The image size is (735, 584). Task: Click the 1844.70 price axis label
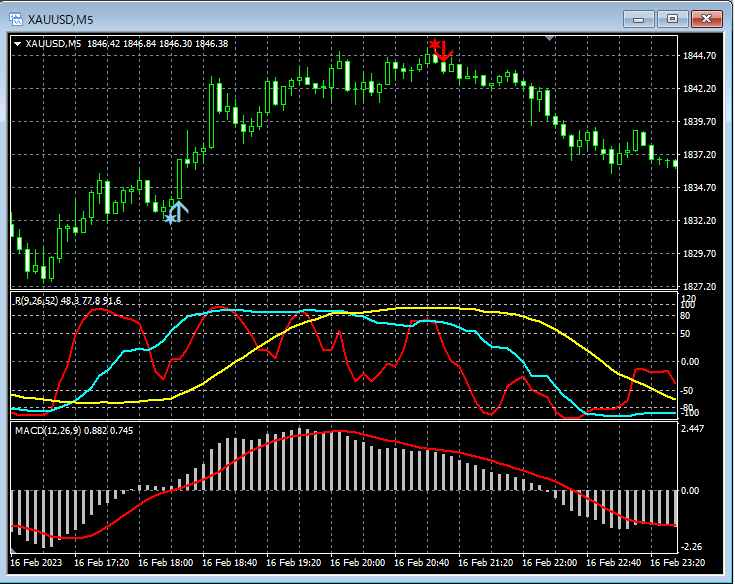point(698,56)
